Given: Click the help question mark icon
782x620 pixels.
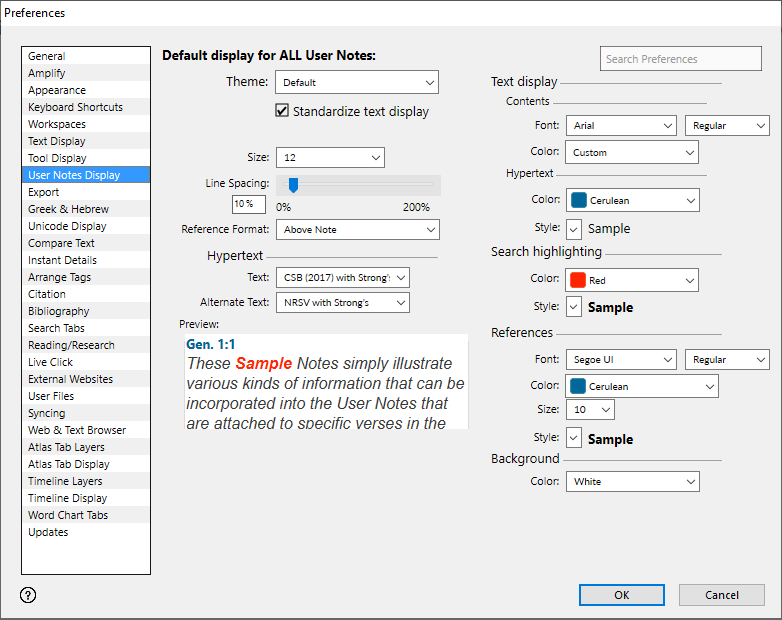Looking at the screenshot, I should pos(28,595).
